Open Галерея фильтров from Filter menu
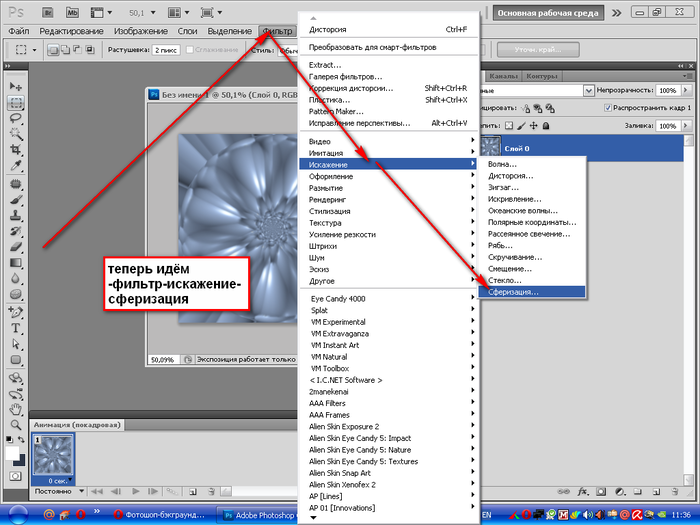This screenshot has height=525, width=700. tap(388, 77)
